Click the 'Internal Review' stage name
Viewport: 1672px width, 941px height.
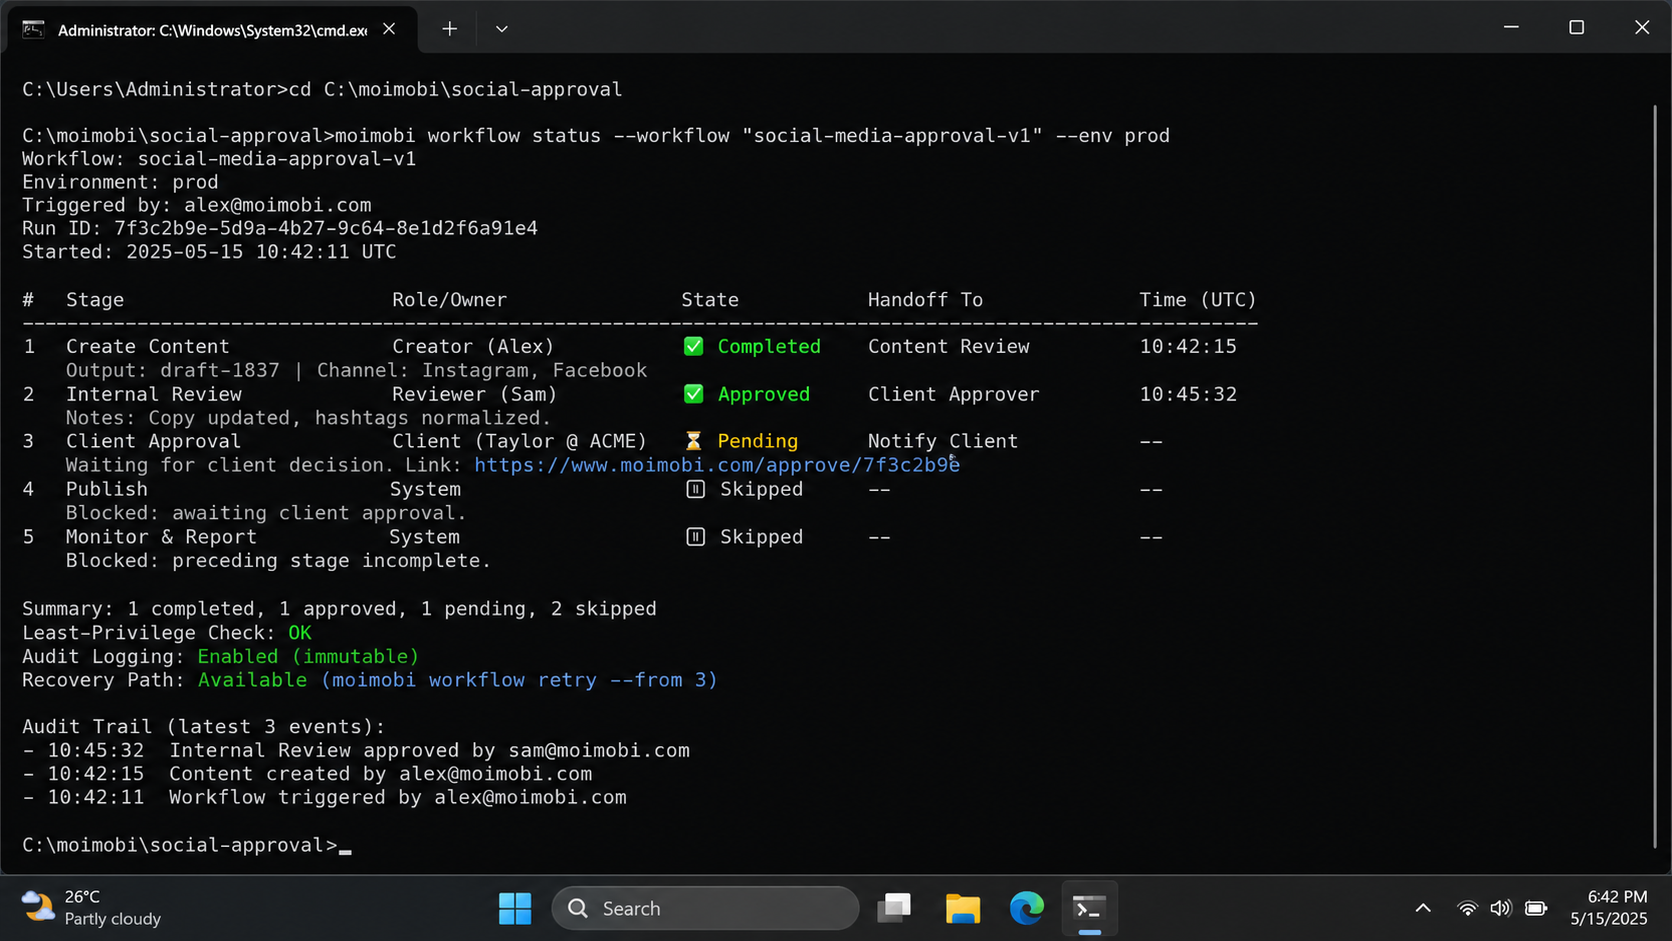click(154, 394)
